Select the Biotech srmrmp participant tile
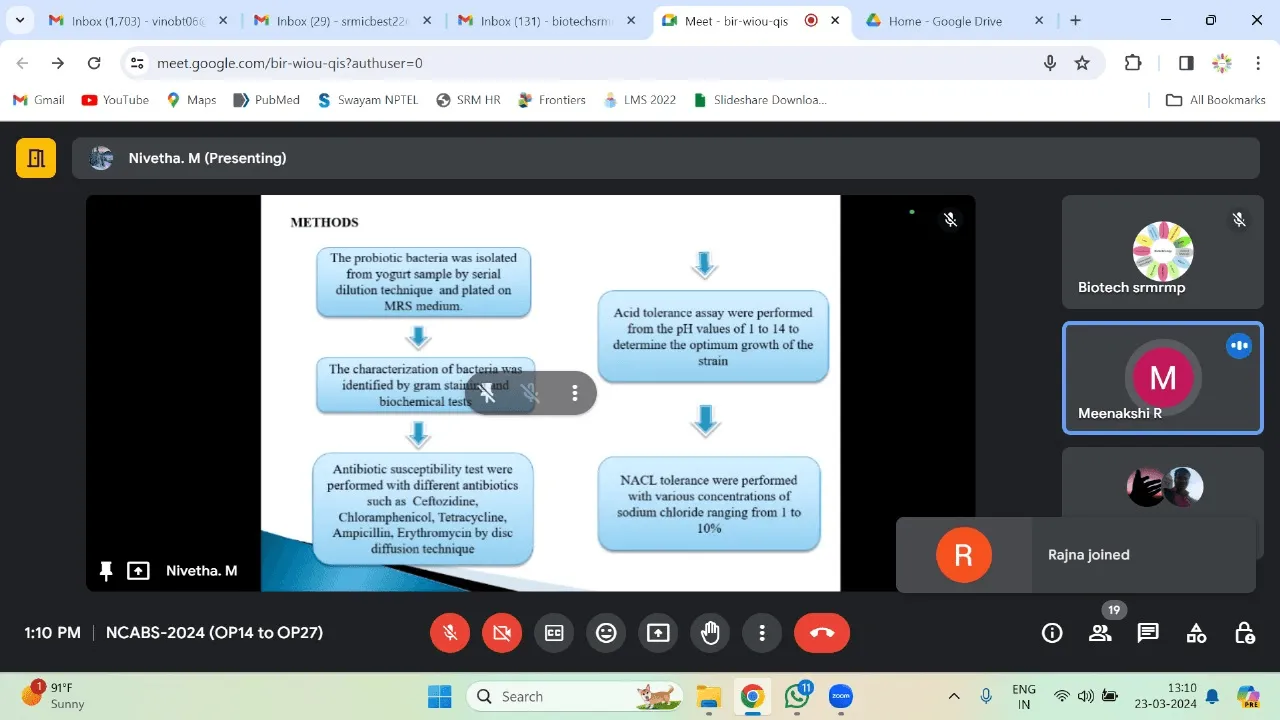This screenshot has width=1280, height=720. click(x=1162, y=252)
